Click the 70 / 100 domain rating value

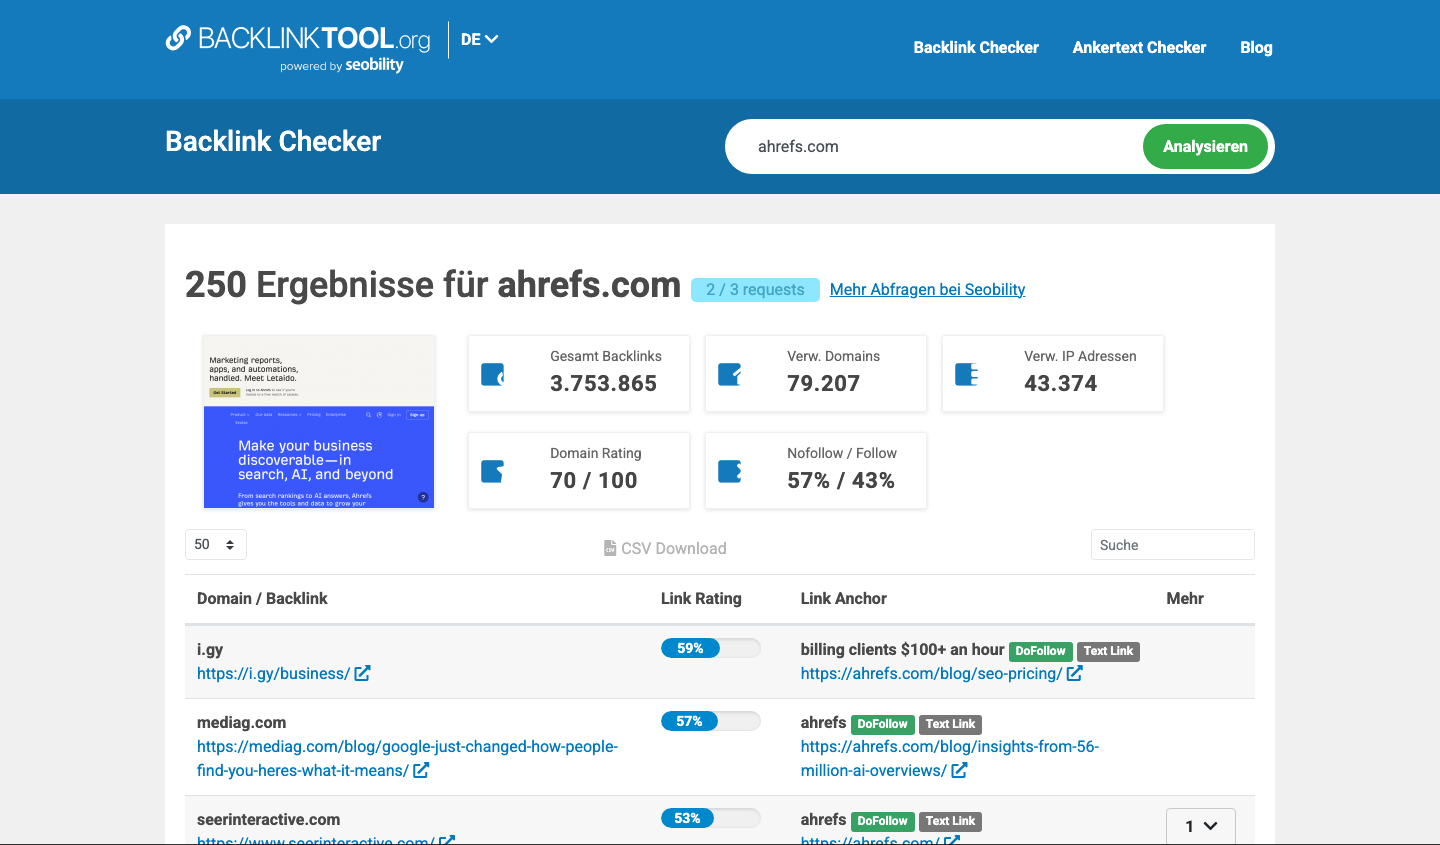coord(593,480)
